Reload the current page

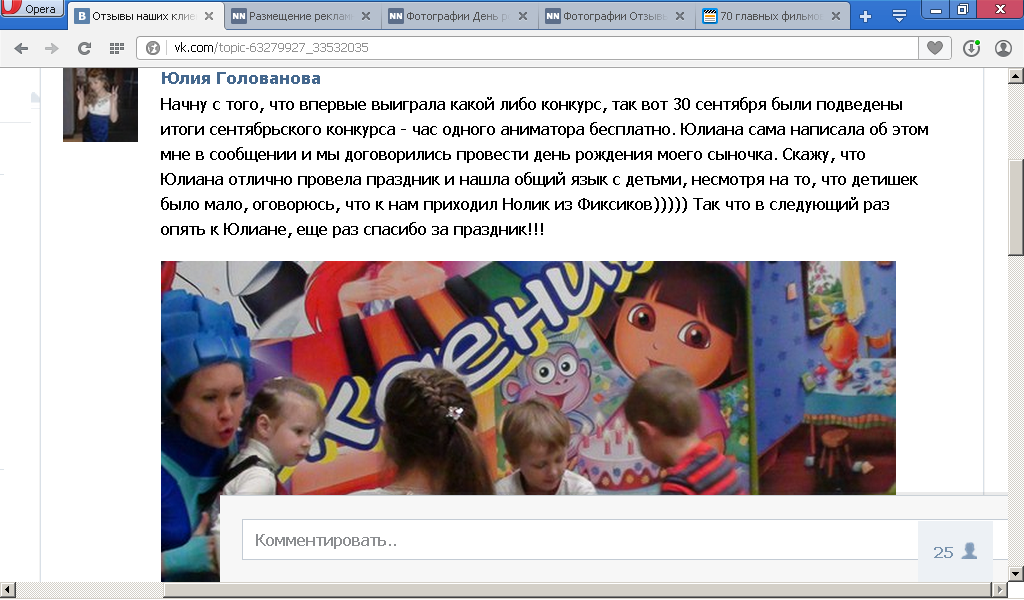point(84,48)
